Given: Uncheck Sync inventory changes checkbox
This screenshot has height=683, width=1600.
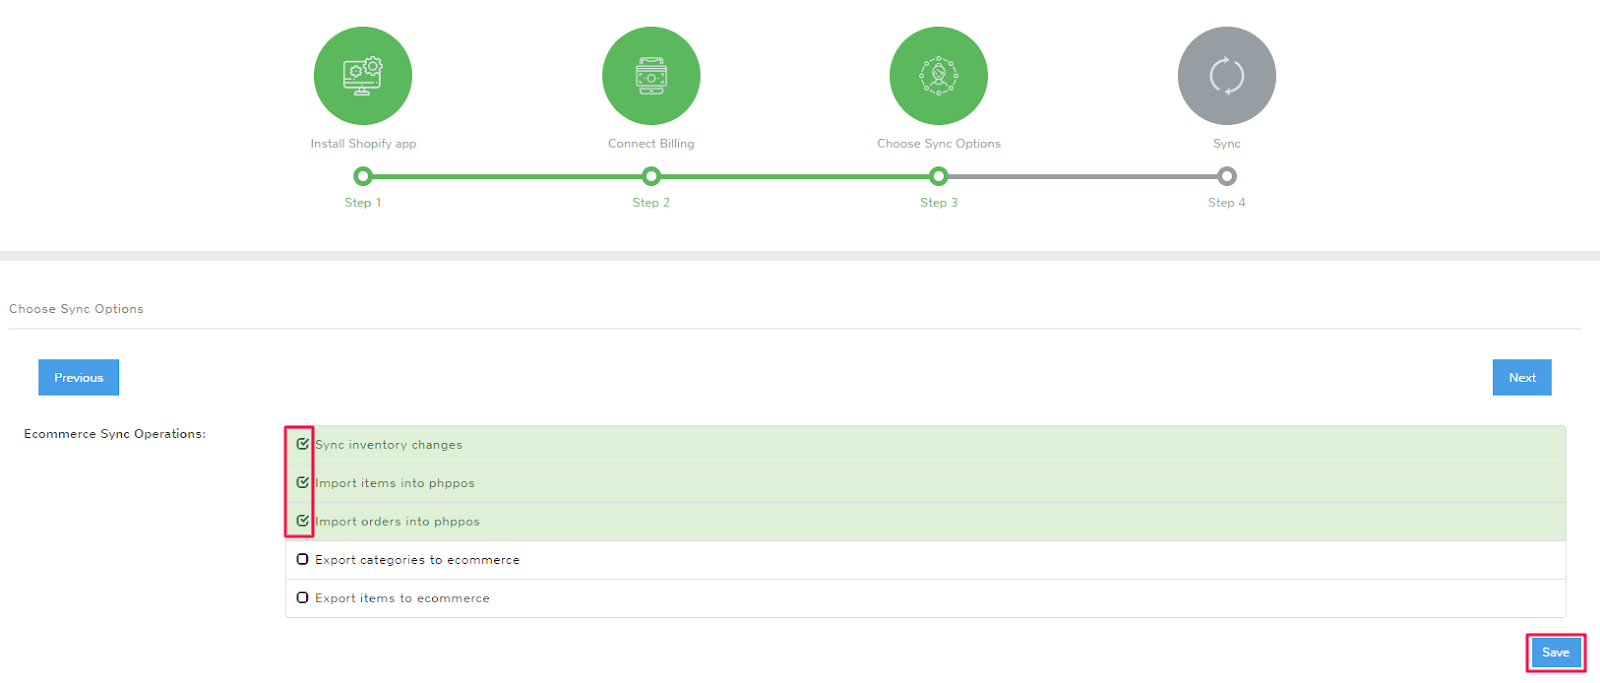Looking at the screenshot, I should click(302, 444).
